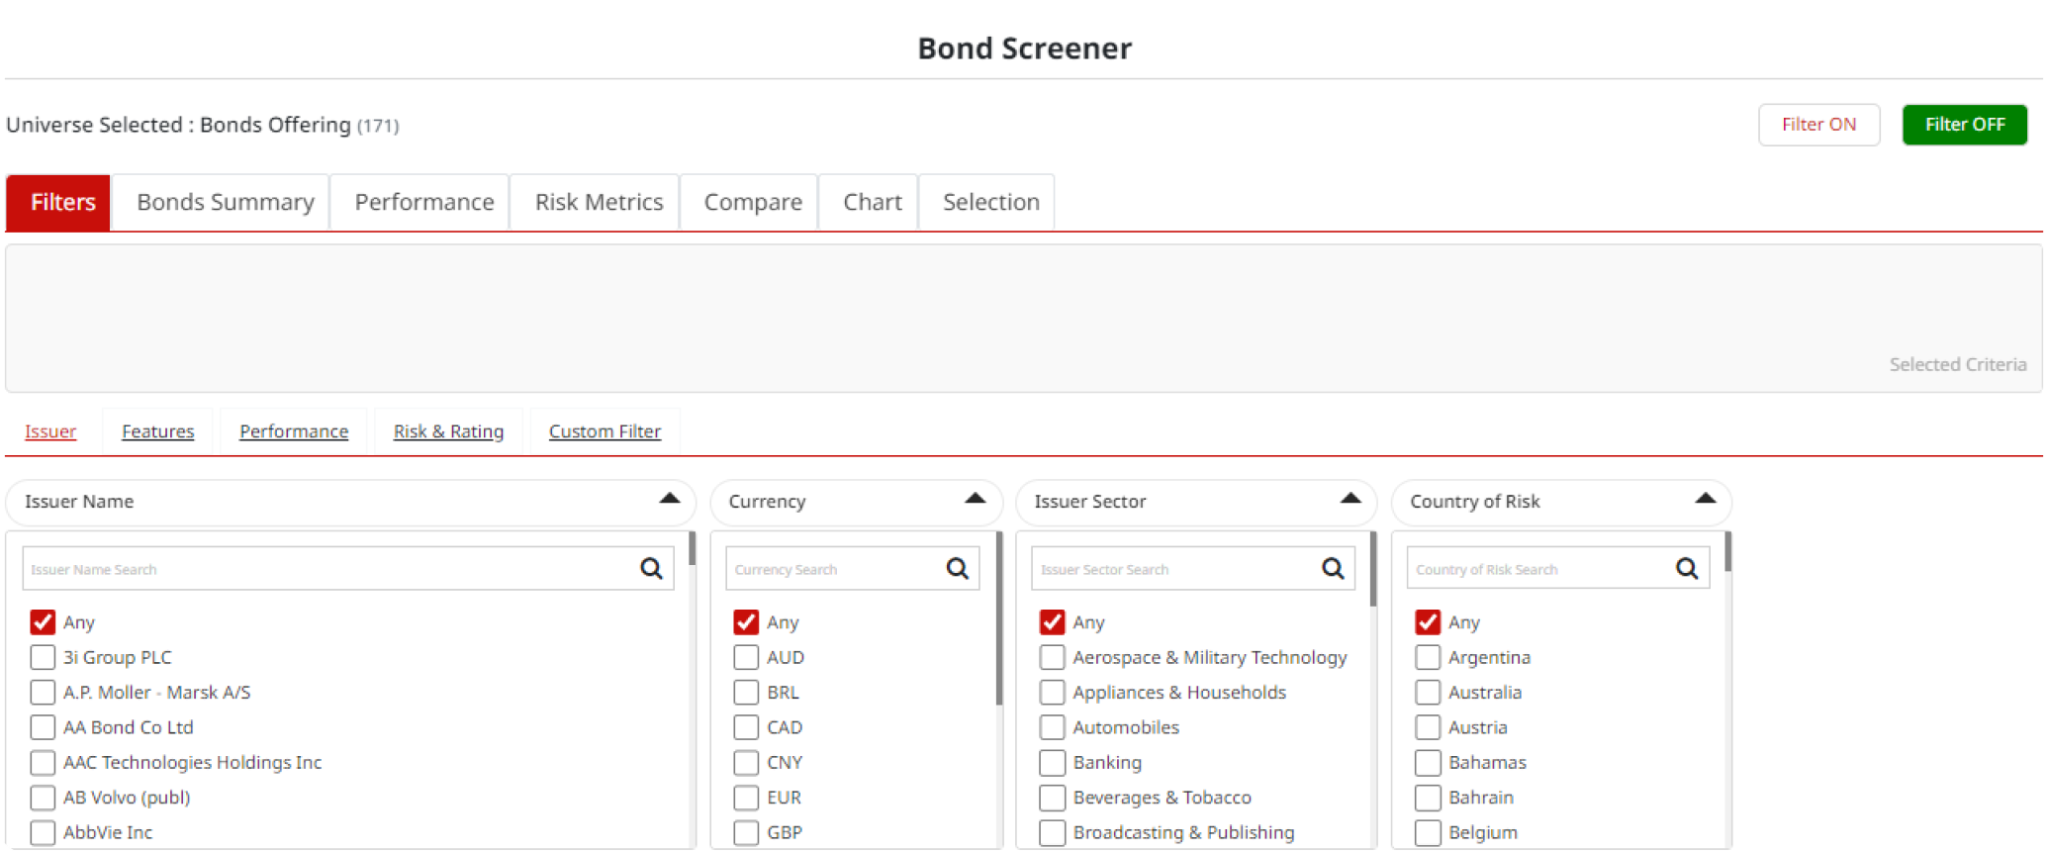Check Belgium as country of risk
The image size is (2048, 852).
click(1428, 832)
